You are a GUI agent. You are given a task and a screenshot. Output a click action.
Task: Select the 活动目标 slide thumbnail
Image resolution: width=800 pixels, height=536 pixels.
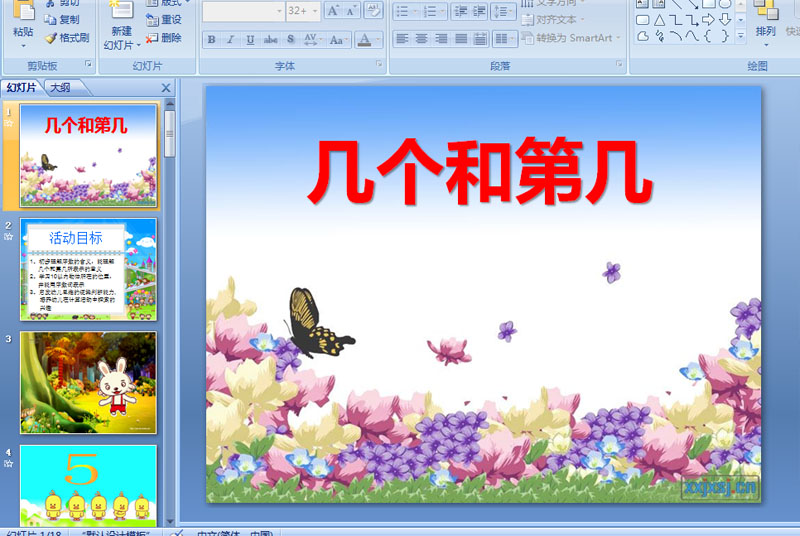[x=88, y=269]
